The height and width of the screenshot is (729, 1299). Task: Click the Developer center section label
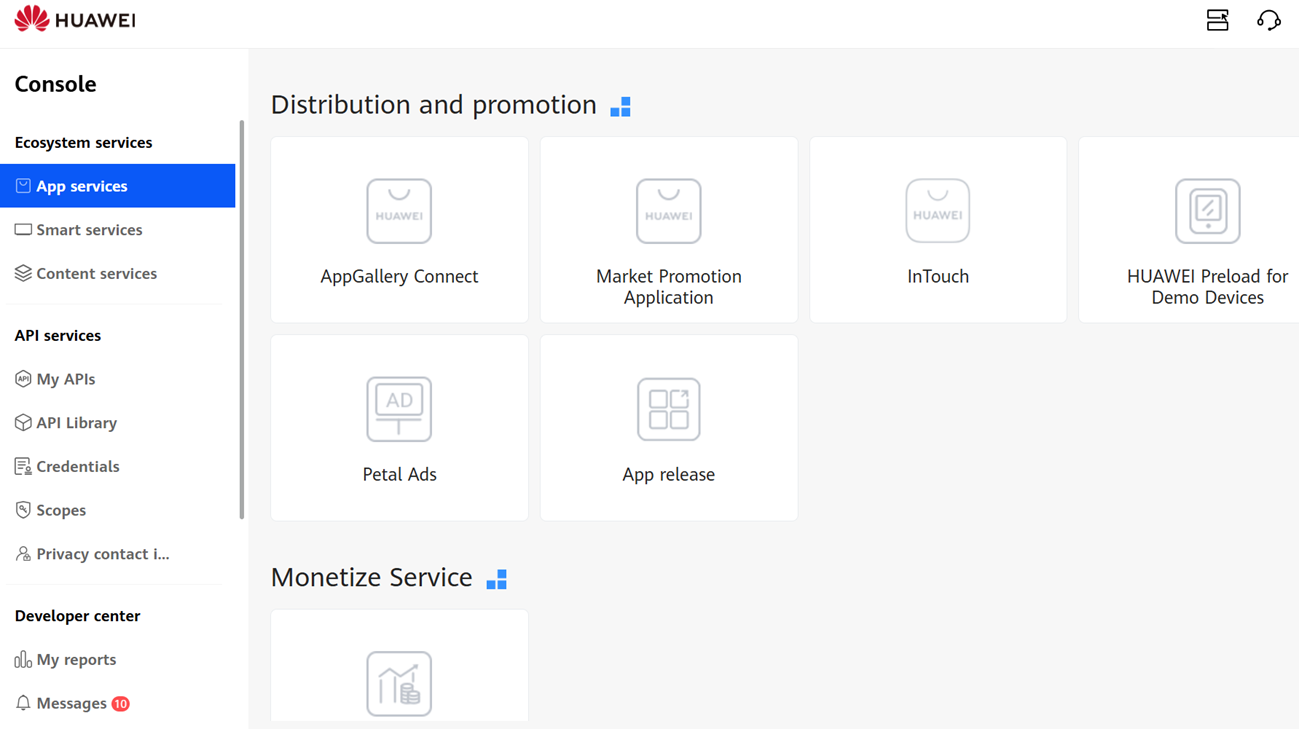point(77,616)
